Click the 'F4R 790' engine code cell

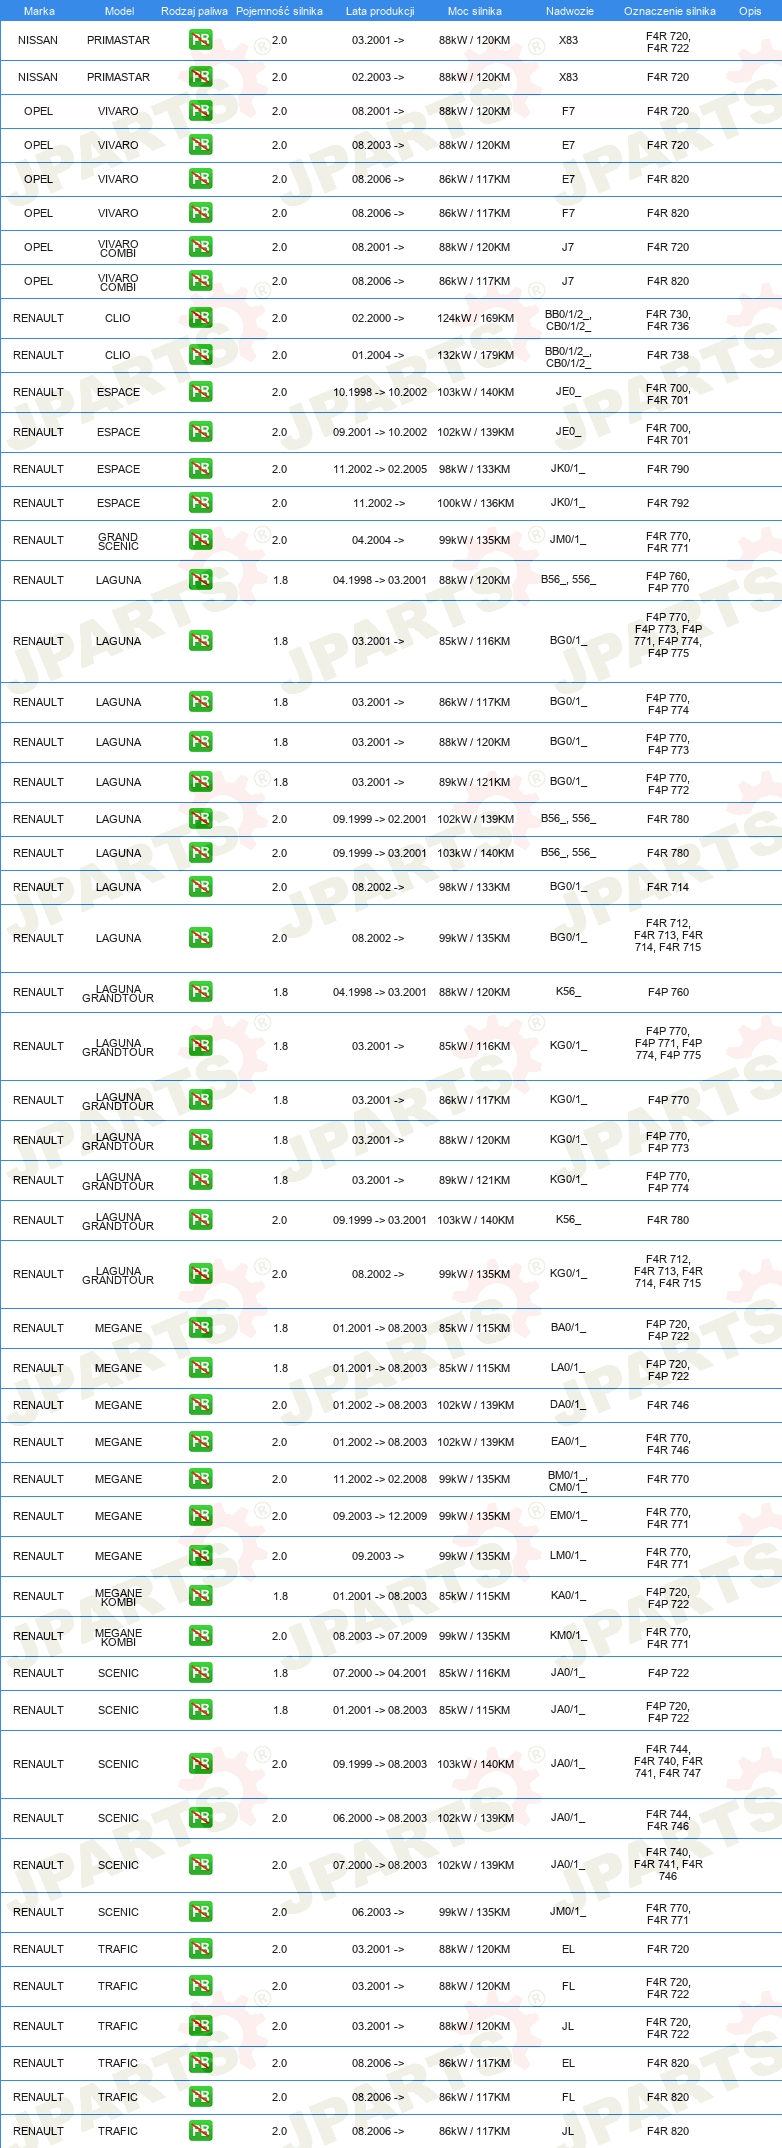[668, 469]
